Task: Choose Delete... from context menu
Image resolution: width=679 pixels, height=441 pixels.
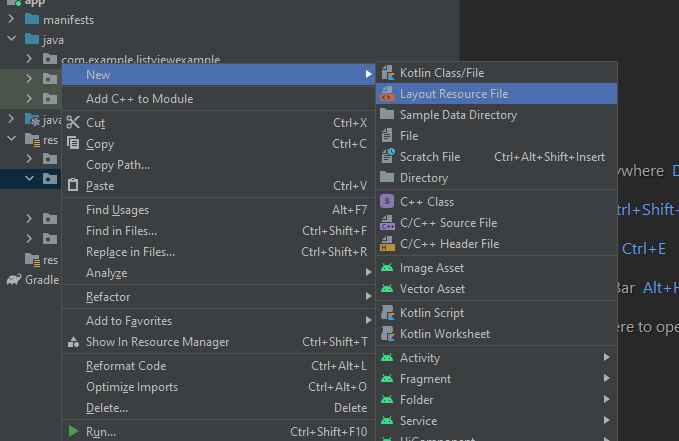Action: [x=218, y=408]
